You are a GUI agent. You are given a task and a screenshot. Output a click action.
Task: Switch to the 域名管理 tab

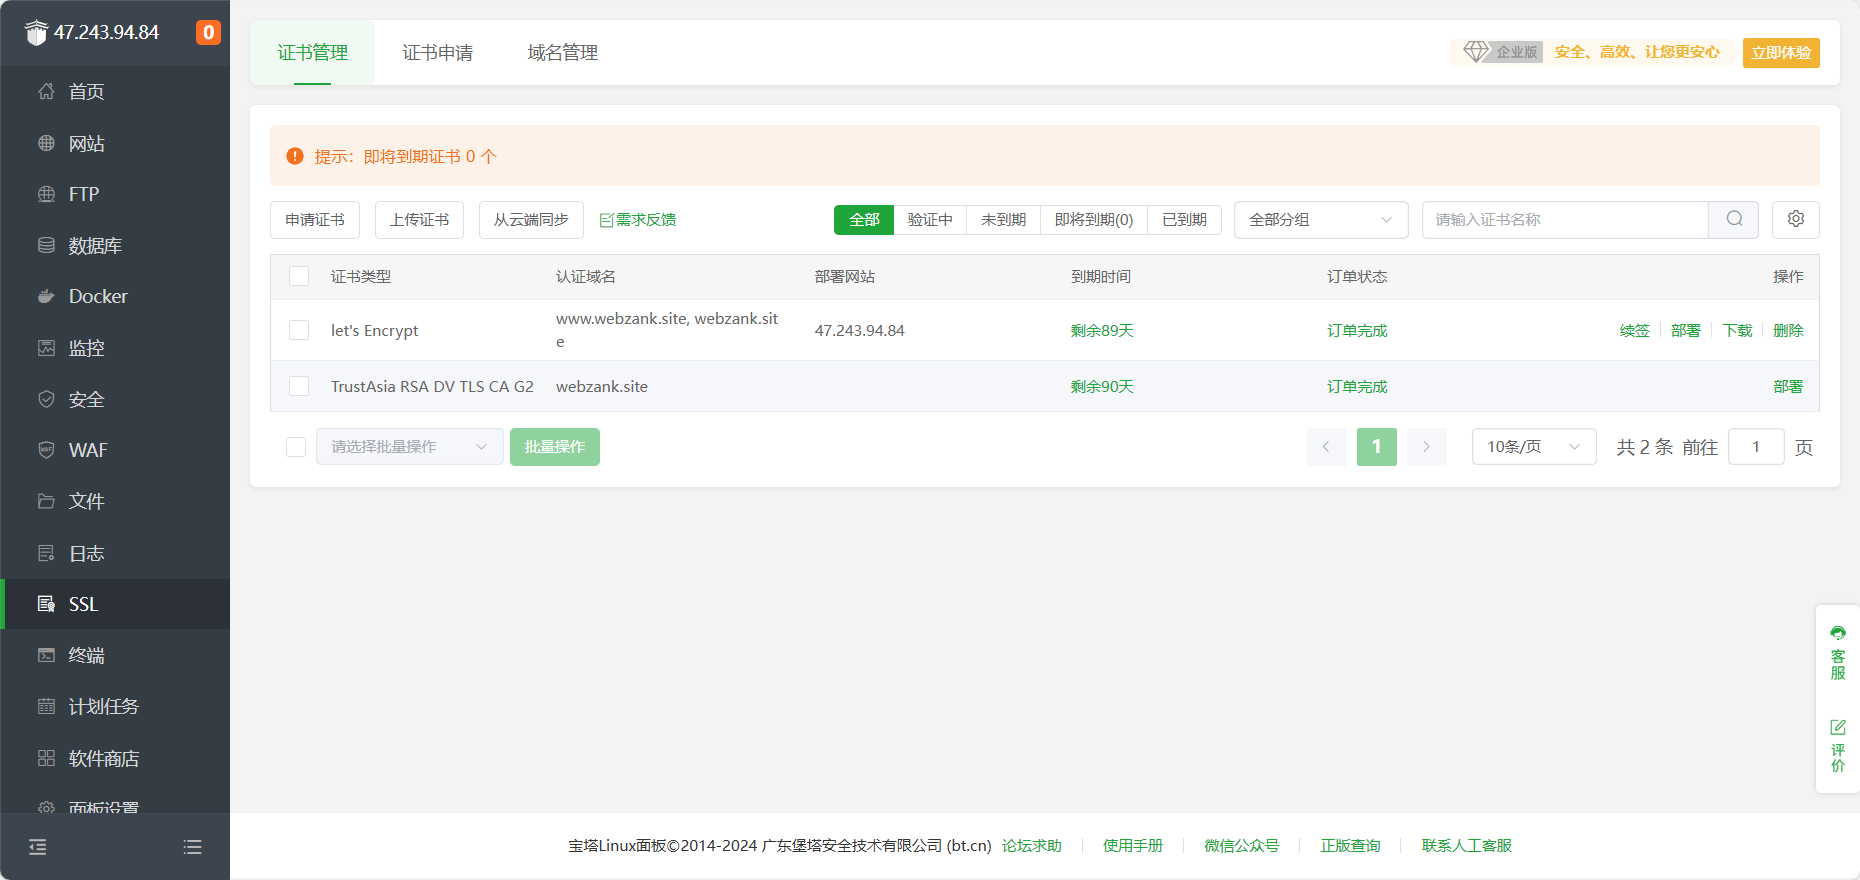[562, 53]
